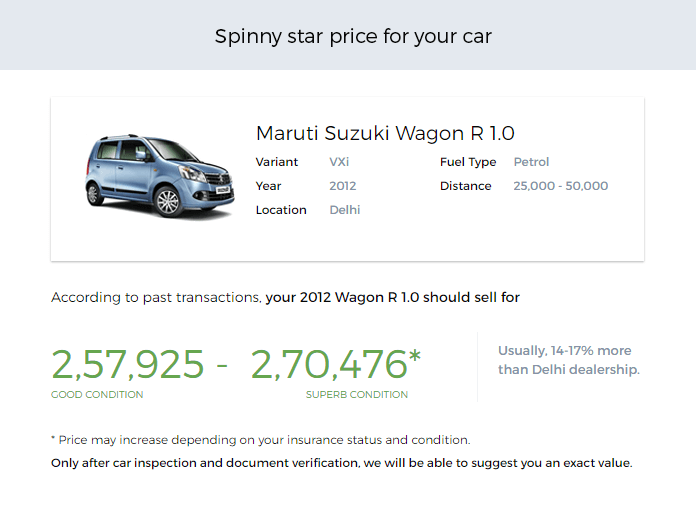Click the Fuel Type label
Viewport: 696px width, 505px height.
(468, 162)
